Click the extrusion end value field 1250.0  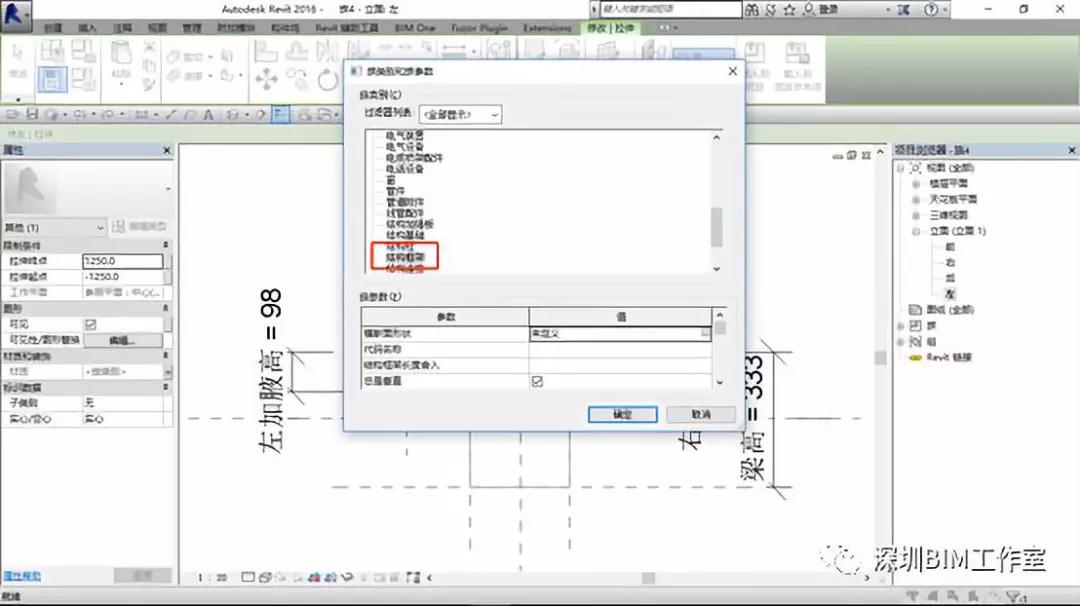(123, 261)
